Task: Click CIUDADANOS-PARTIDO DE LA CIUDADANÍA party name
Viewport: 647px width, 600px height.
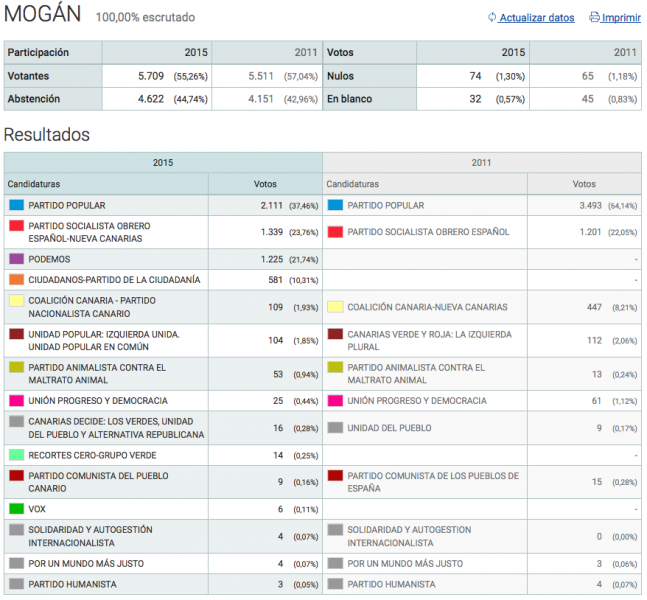Action: click(x=114, y=280)
